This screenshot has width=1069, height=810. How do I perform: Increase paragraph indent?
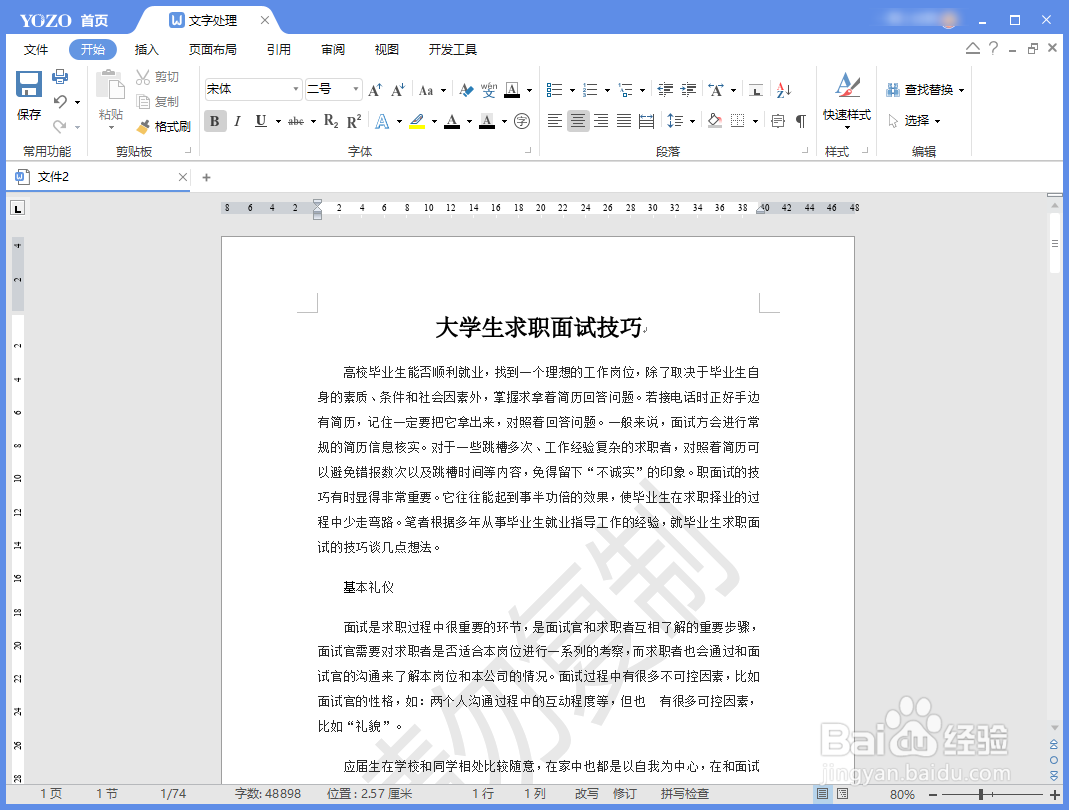tap(689, 89)
